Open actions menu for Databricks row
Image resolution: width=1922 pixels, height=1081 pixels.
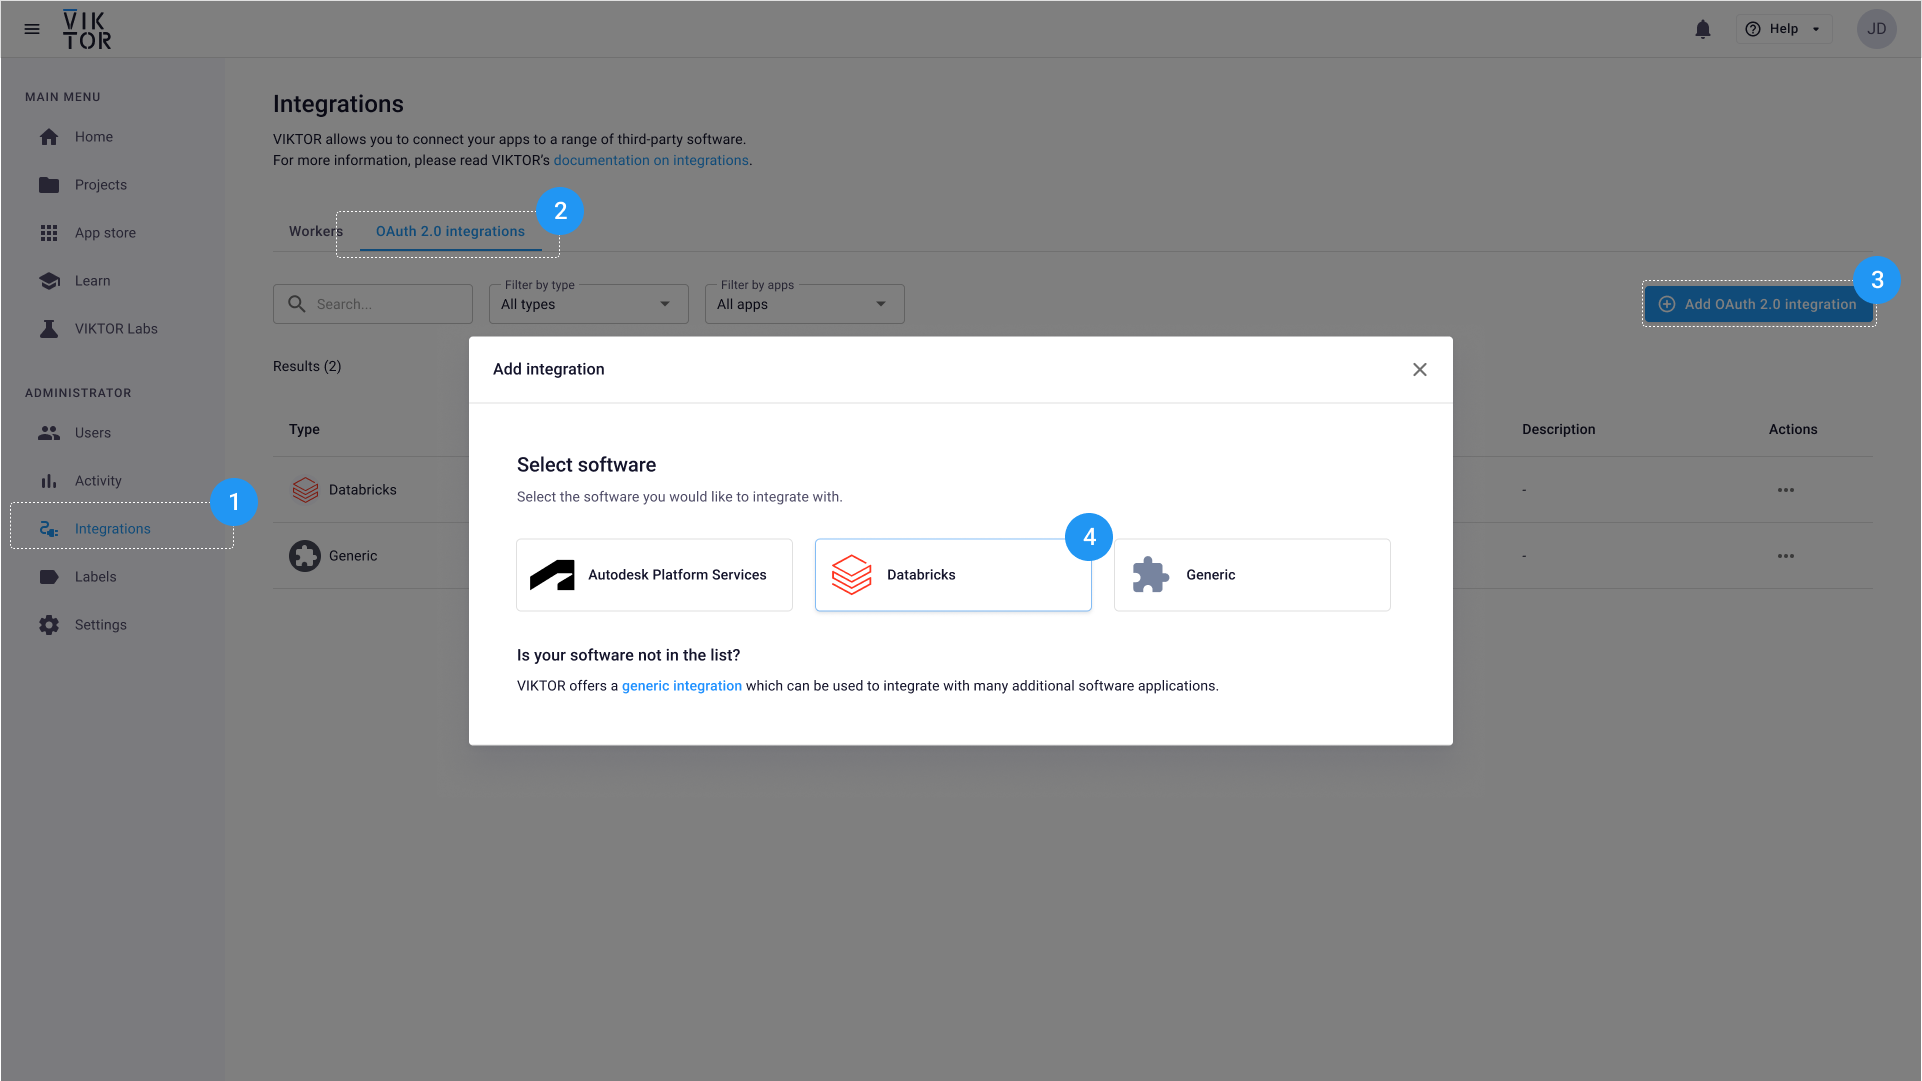(1785, 490)
